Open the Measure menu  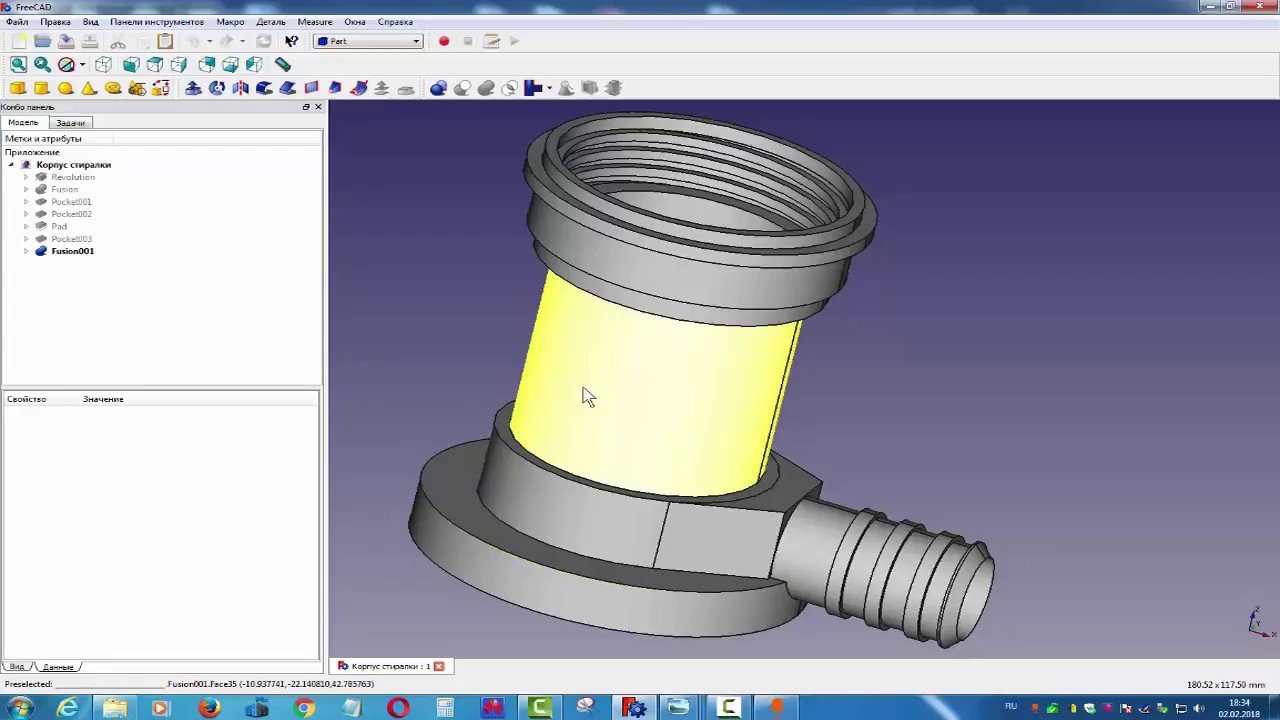pyautogui.click(x=315, y=21)
